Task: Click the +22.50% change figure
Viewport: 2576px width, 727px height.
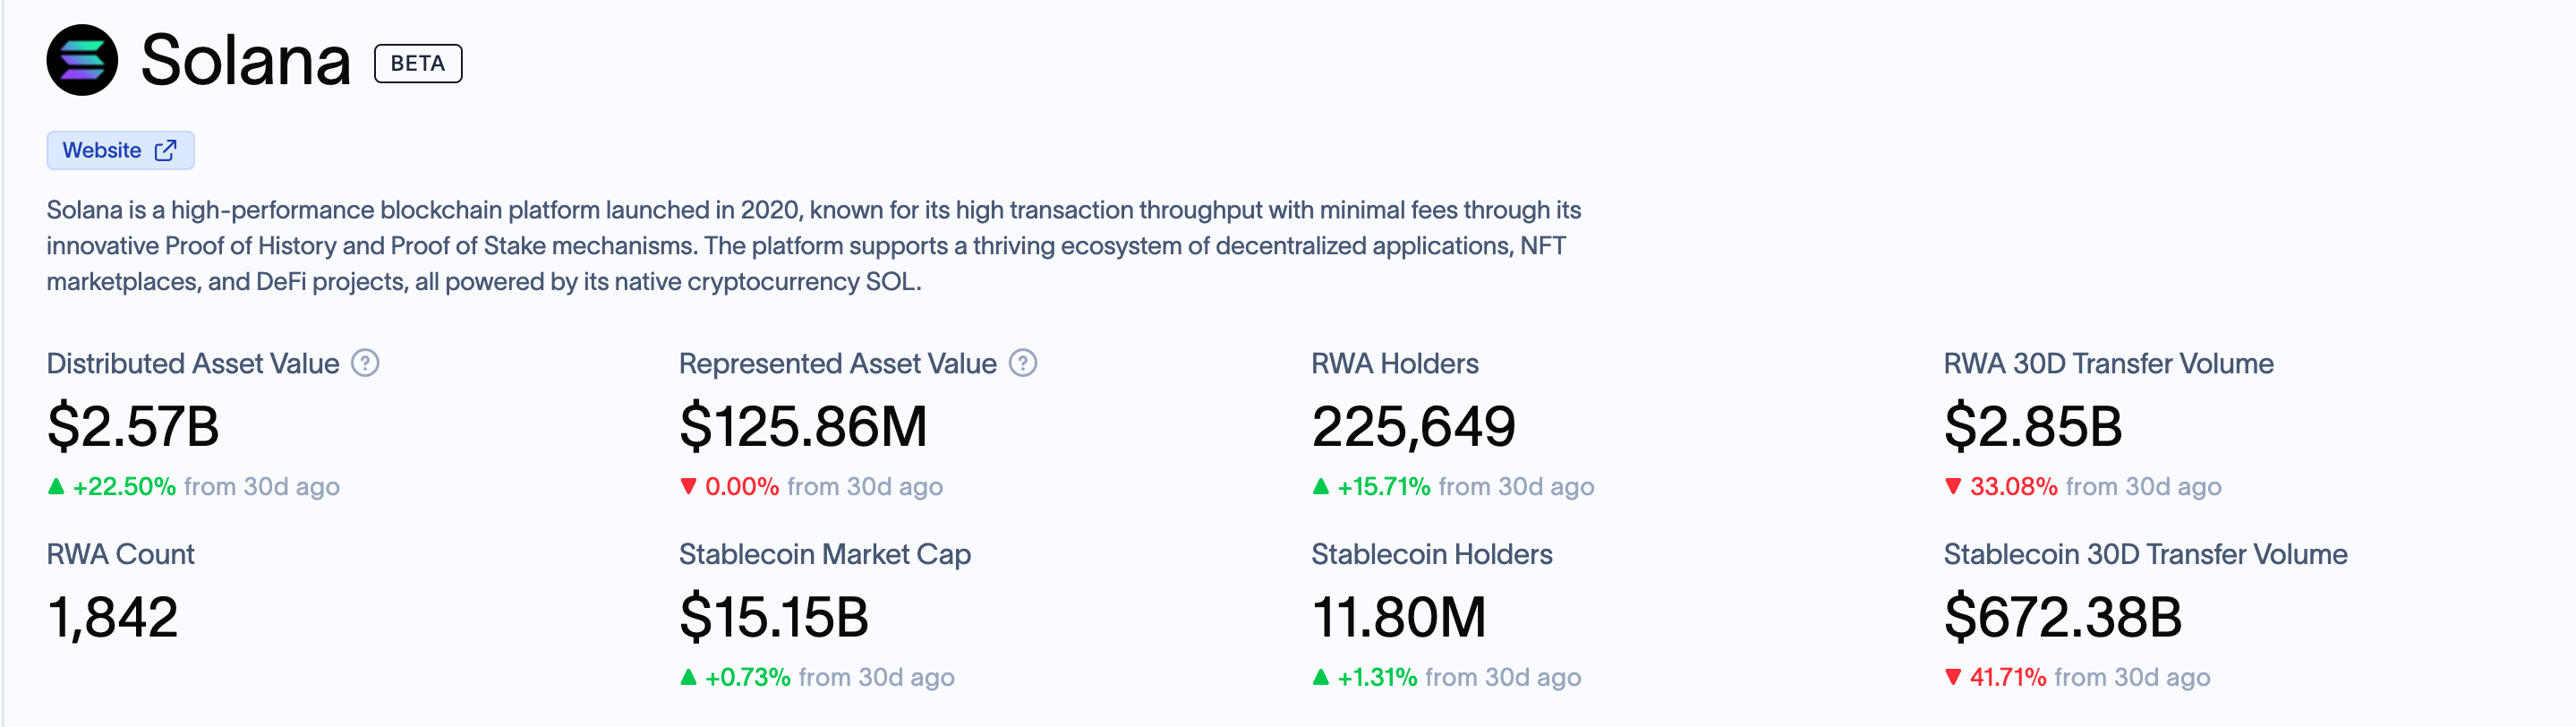Action: (x=124, y=487)
